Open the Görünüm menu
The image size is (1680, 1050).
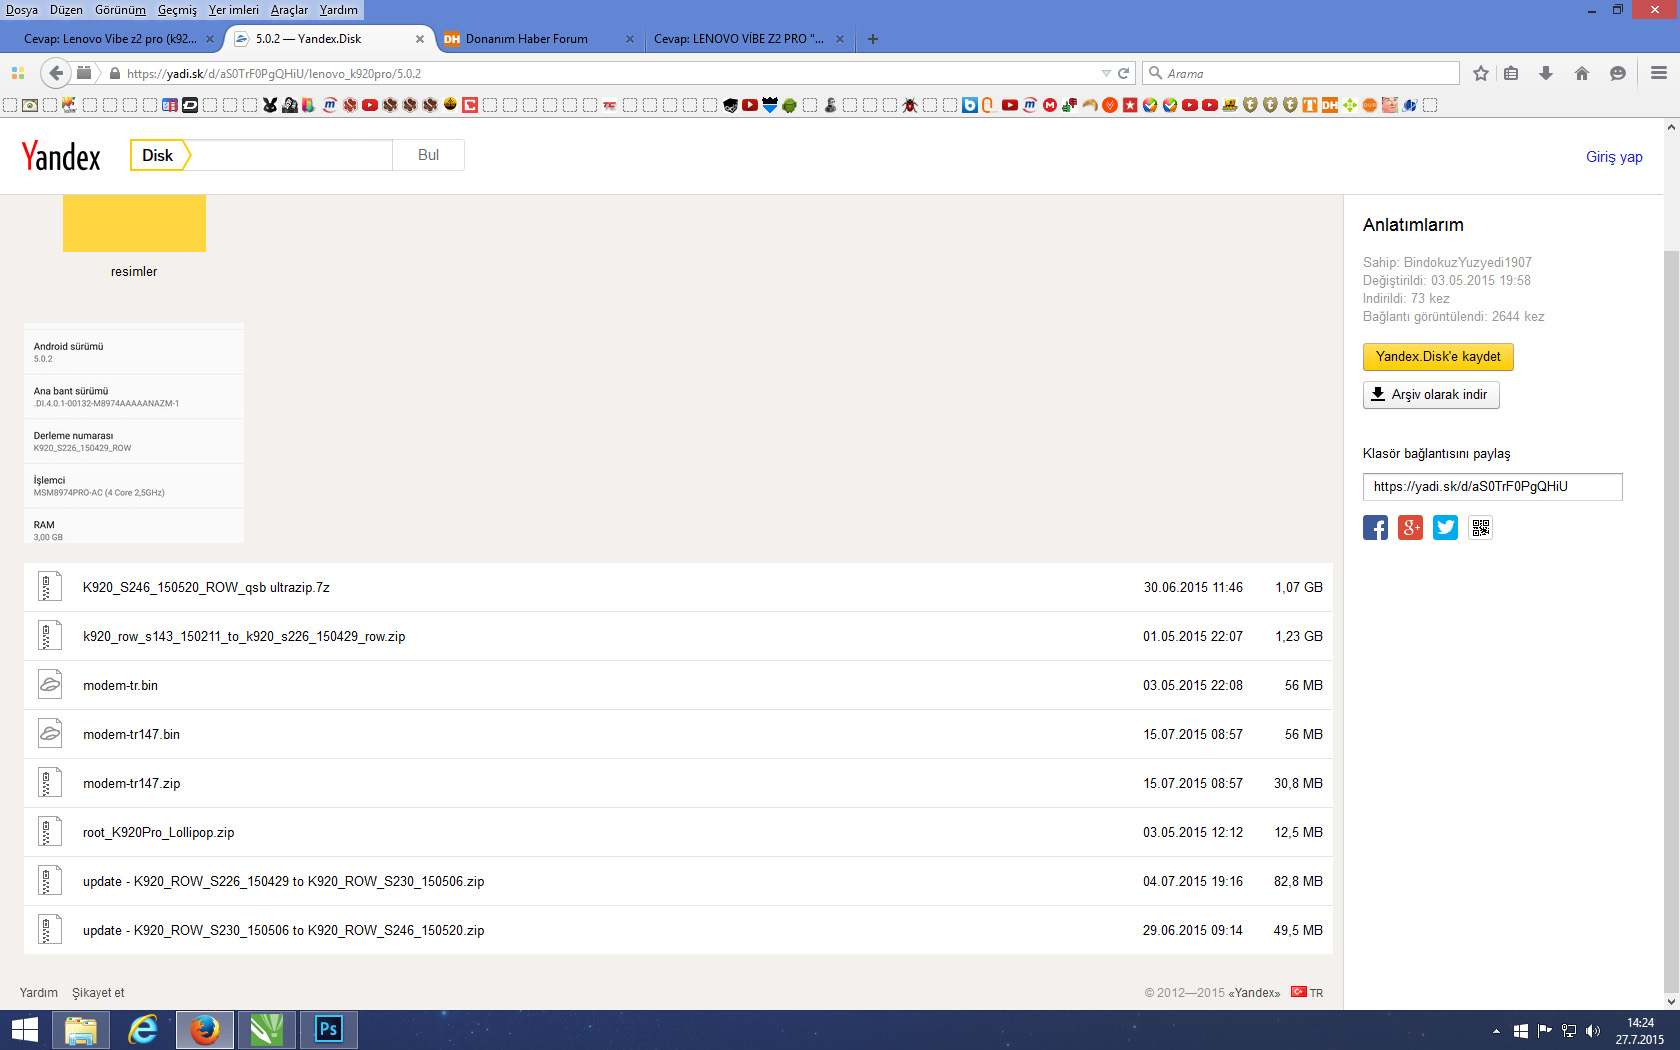(120, 10)
